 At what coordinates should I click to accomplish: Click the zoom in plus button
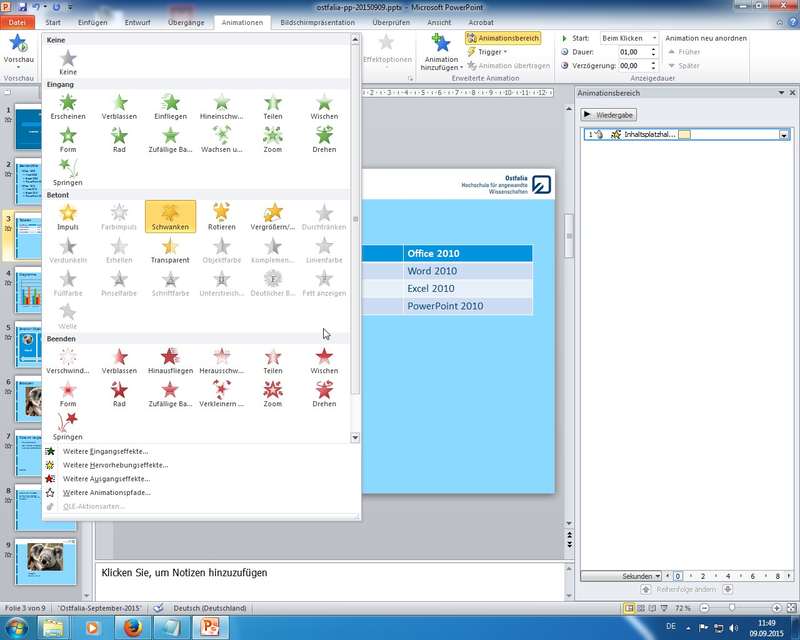click(777, 608)
